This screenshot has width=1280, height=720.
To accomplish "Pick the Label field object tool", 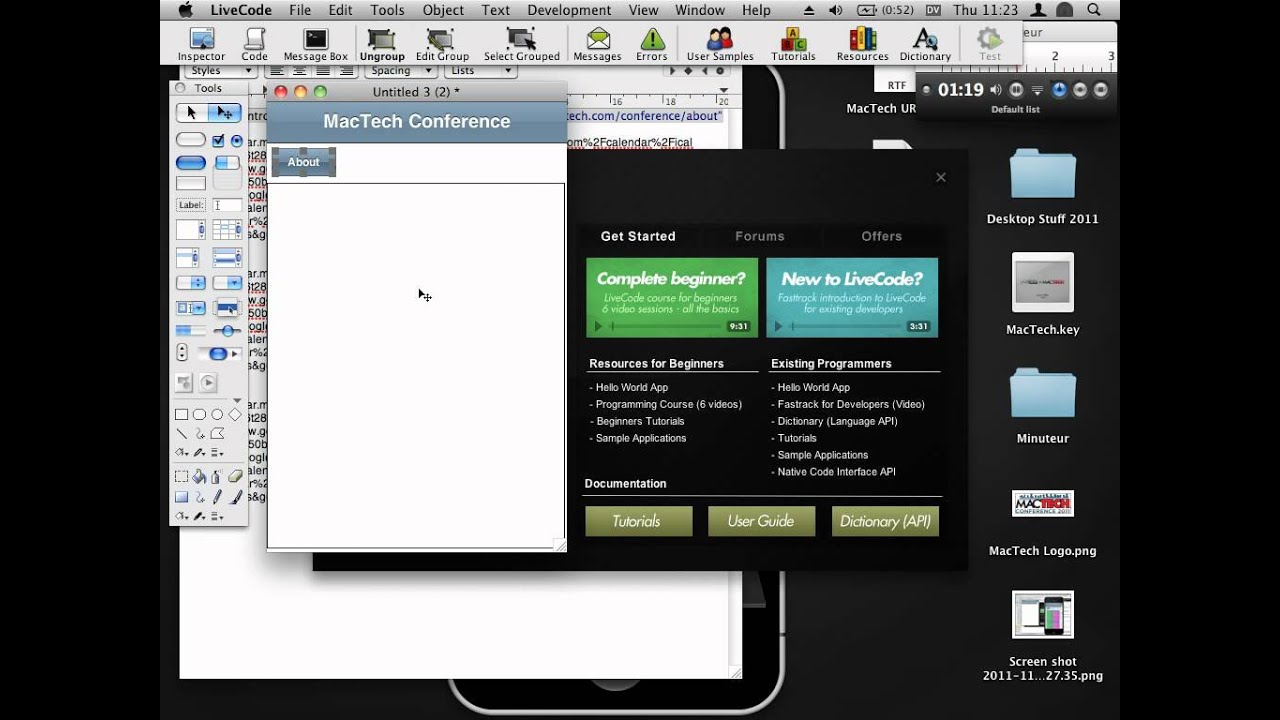I will [x=191, y=205].
